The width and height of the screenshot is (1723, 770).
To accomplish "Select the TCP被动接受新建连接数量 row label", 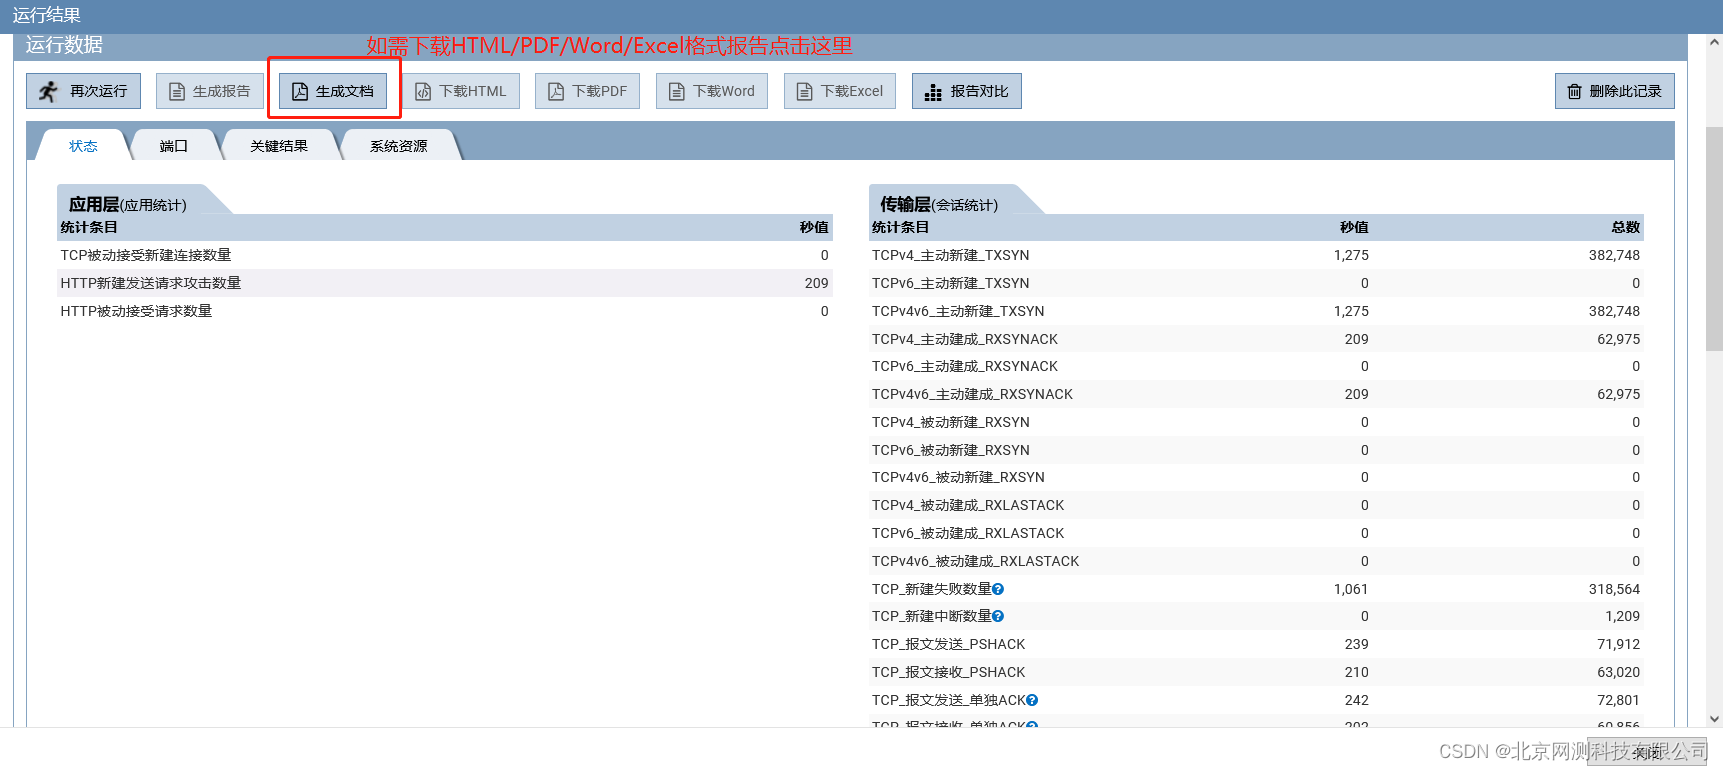I will (146, 255).
